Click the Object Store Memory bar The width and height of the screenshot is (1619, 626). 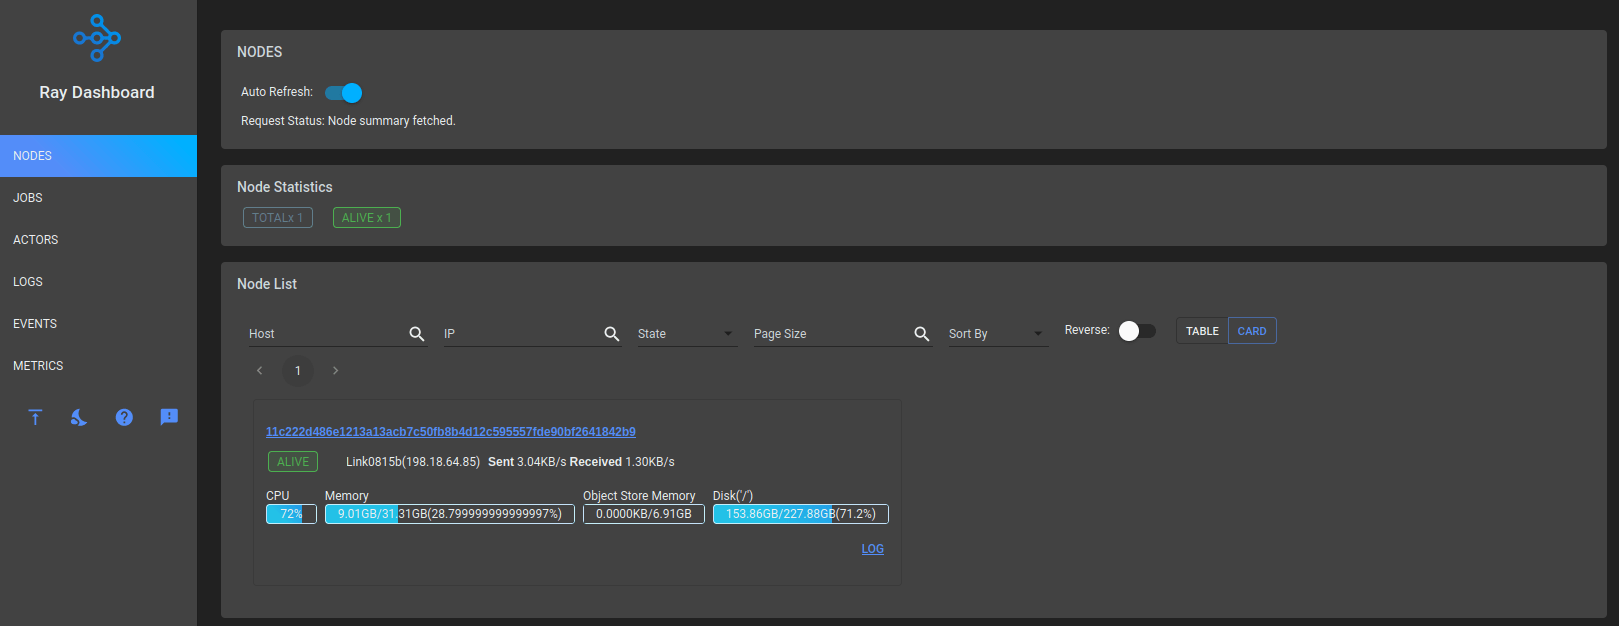click(644, 514)
